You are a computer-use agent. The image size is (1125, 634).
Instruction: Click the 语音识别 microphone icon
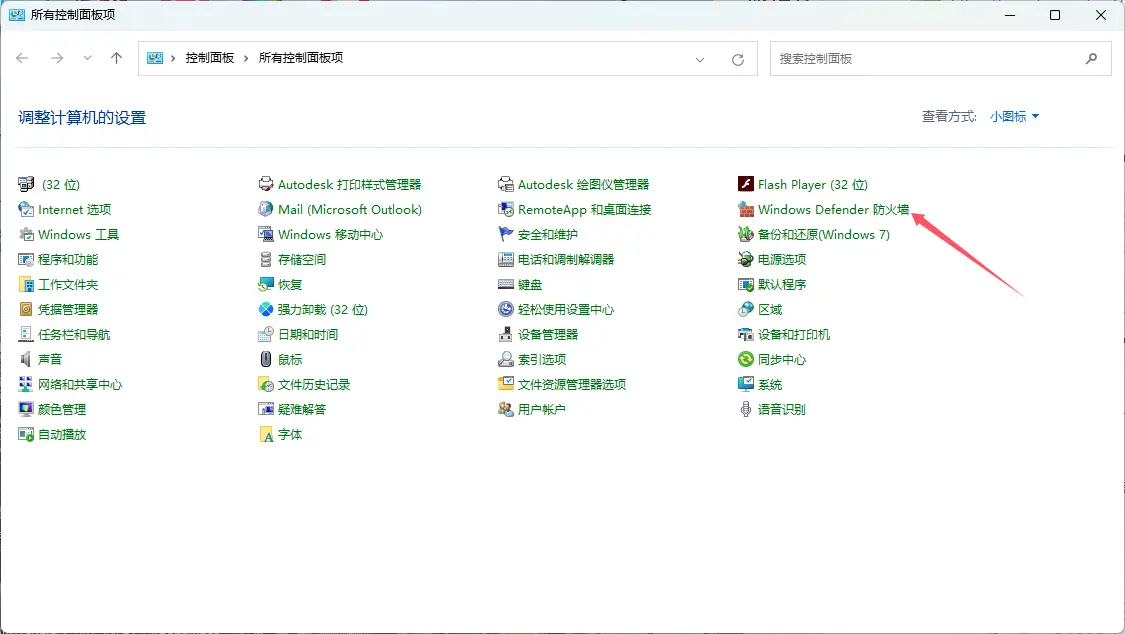coord(745,410)
